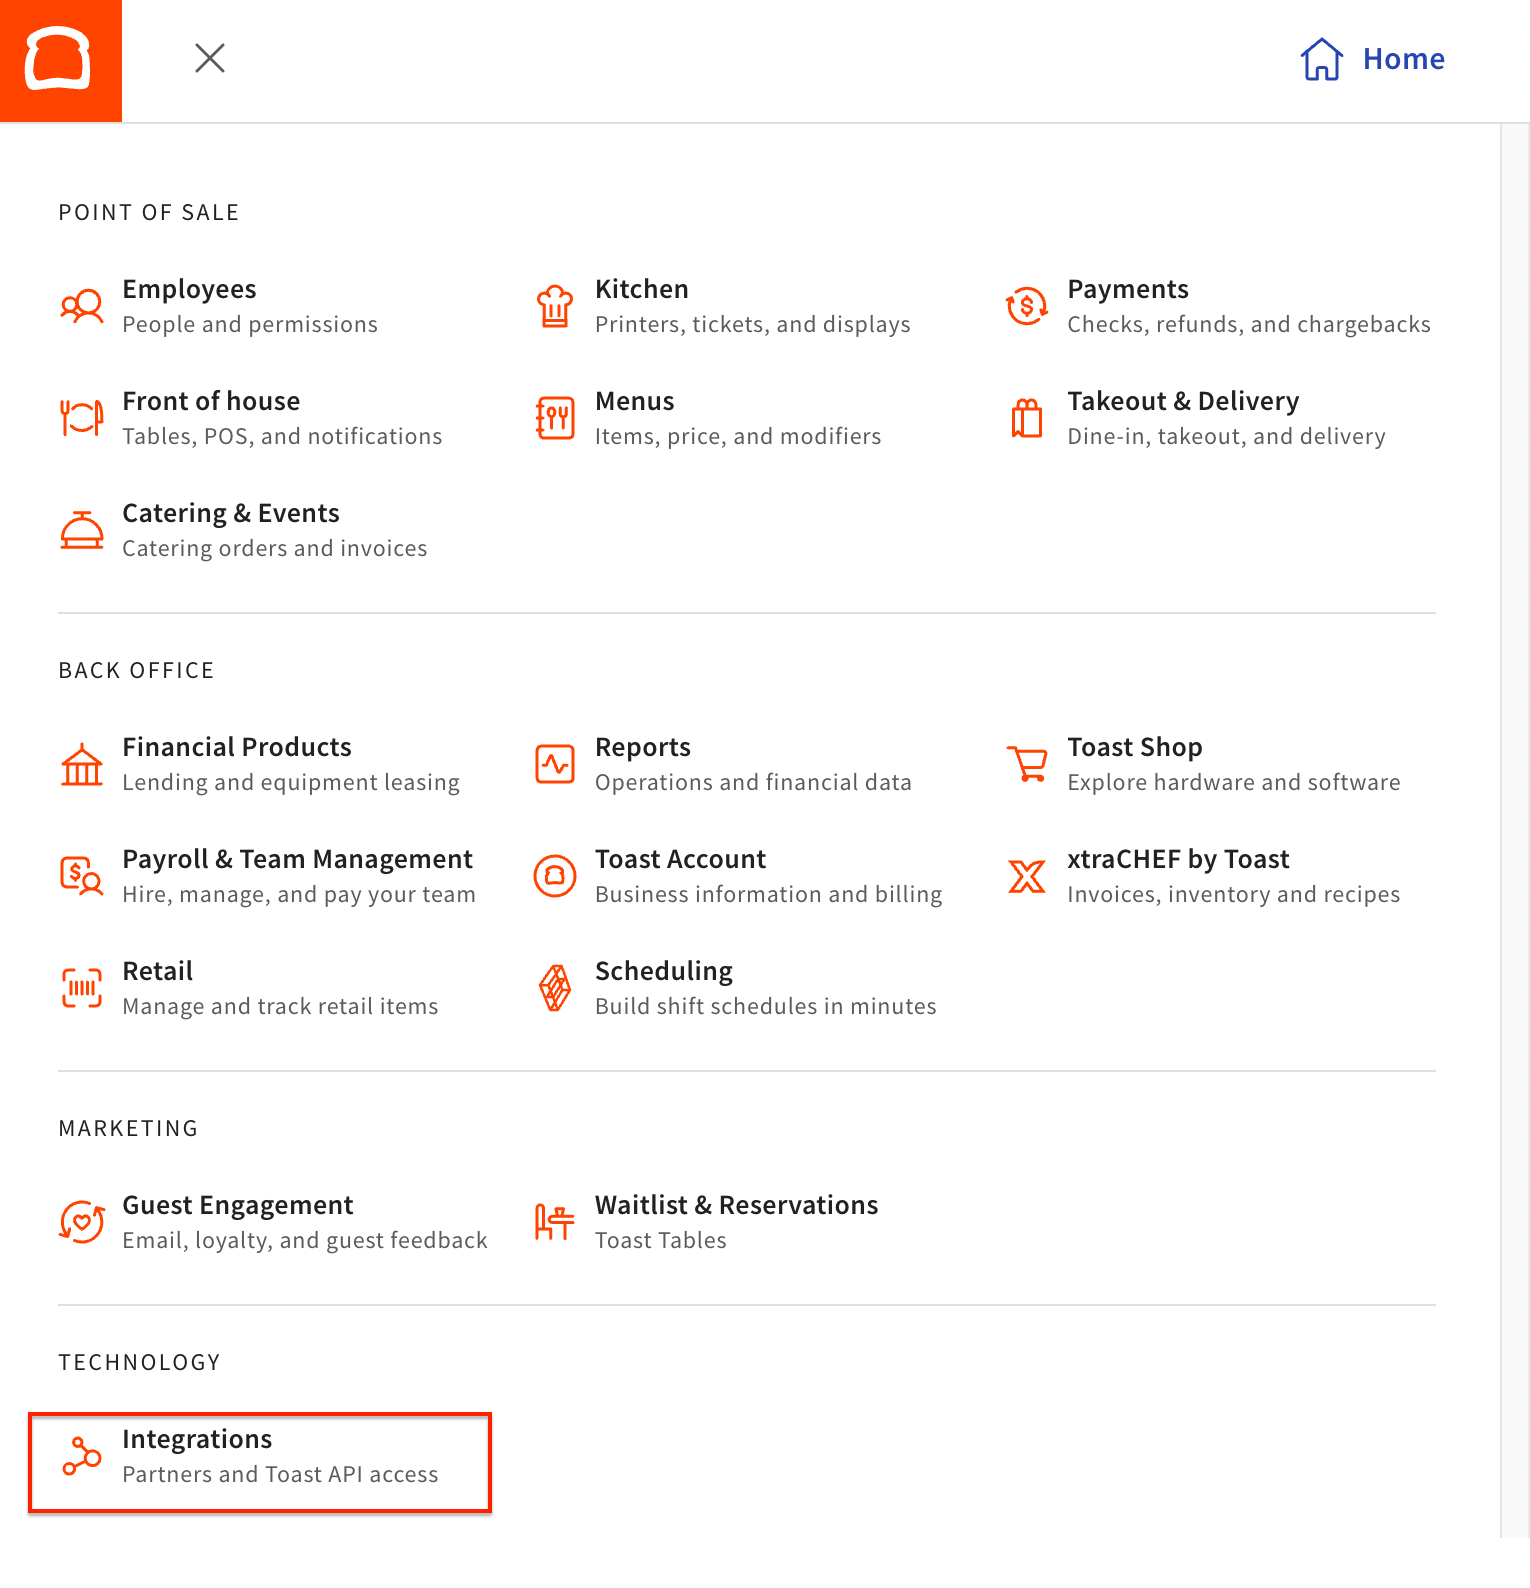The image size is (1530, 1588).
Task: Click the Menus utensils icon
Action: (x=555, y=418)
